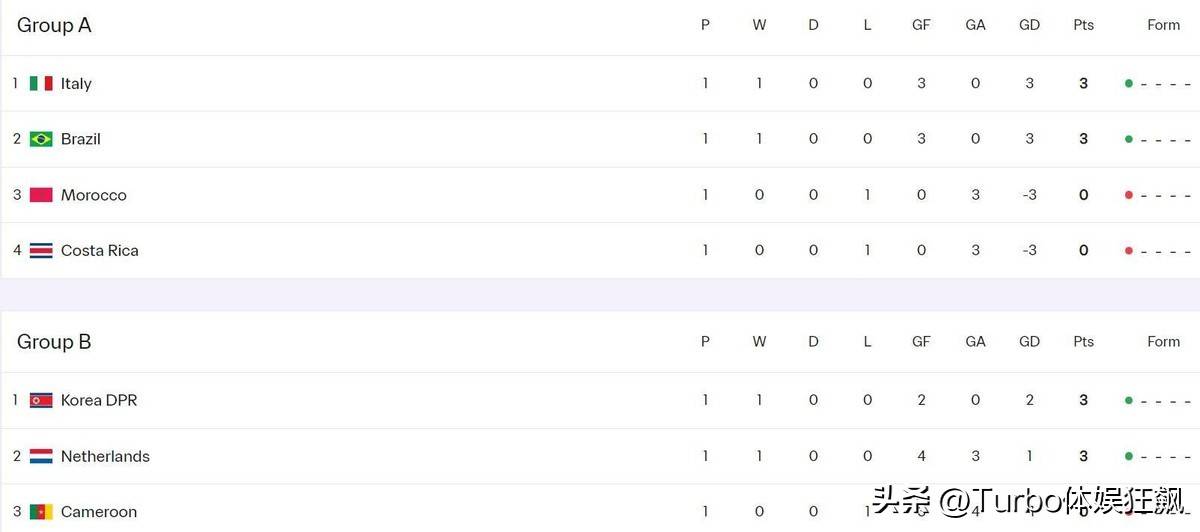Click Korea DPR's green form dot
The height and width of the screenshot is (532, 1200).
click(x=1129, y=400)
